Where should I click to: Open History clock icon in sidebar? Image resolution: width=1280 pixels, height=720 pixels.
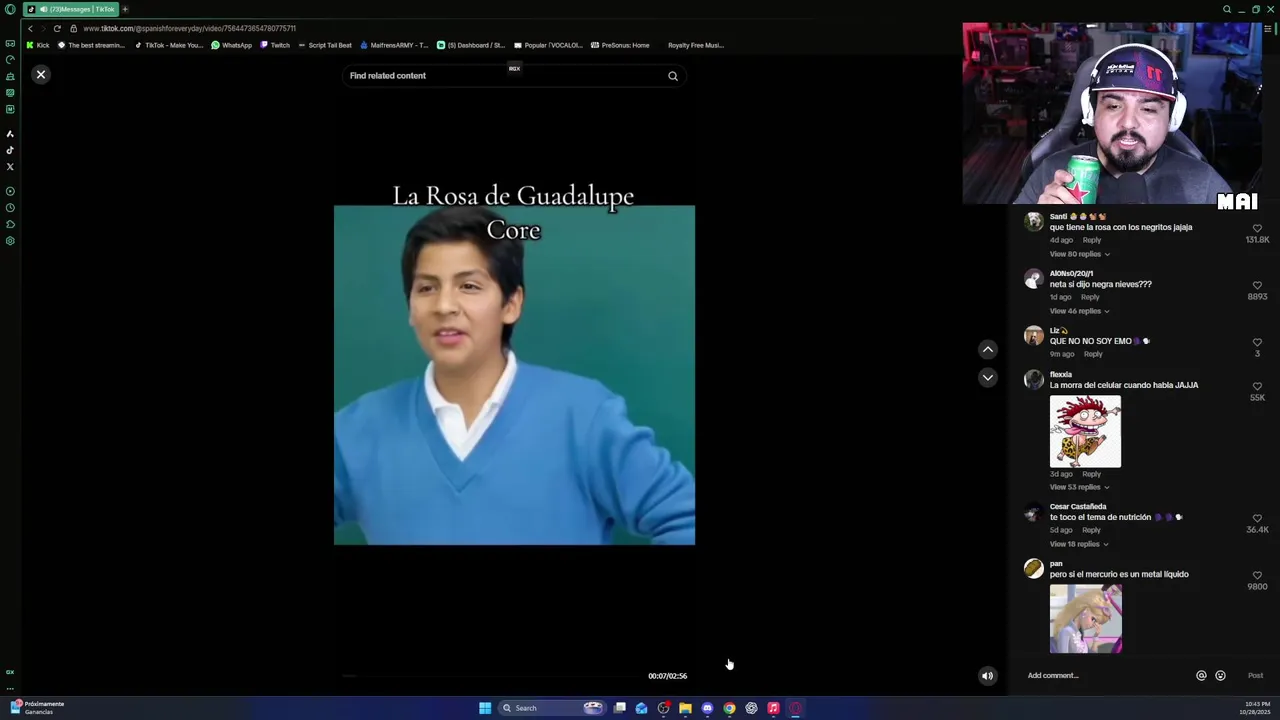(10, 208)
